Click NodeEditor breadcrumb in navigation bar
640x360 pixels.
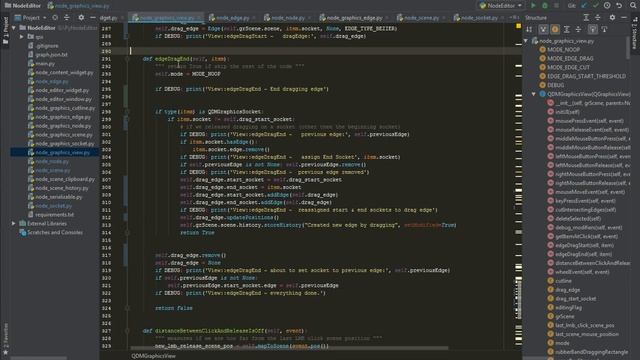pos(23,6)
